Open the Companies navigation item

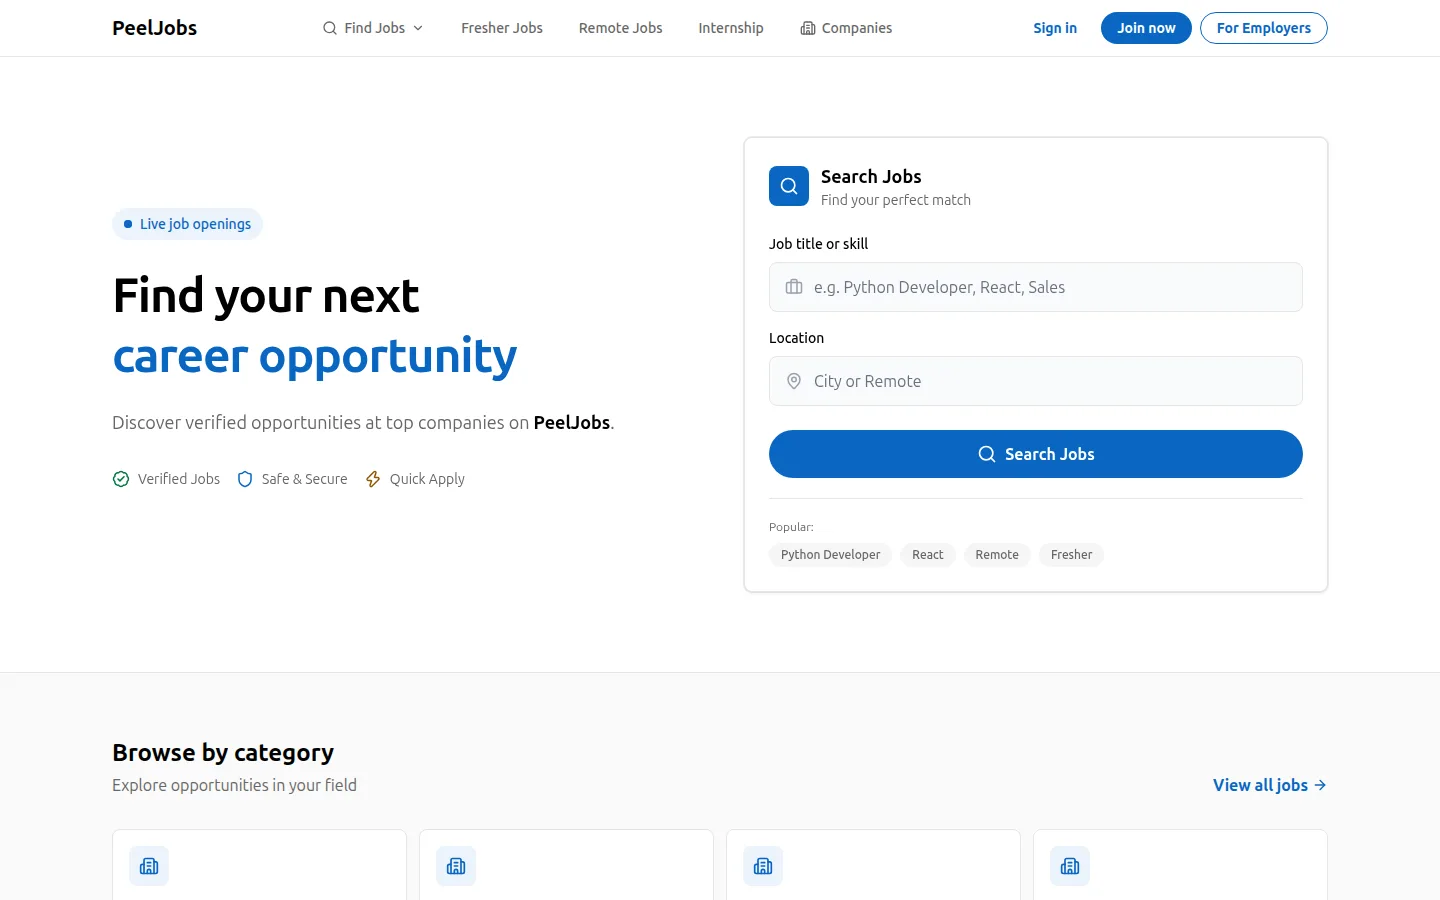pyautogui.click(x=846, y=28)
